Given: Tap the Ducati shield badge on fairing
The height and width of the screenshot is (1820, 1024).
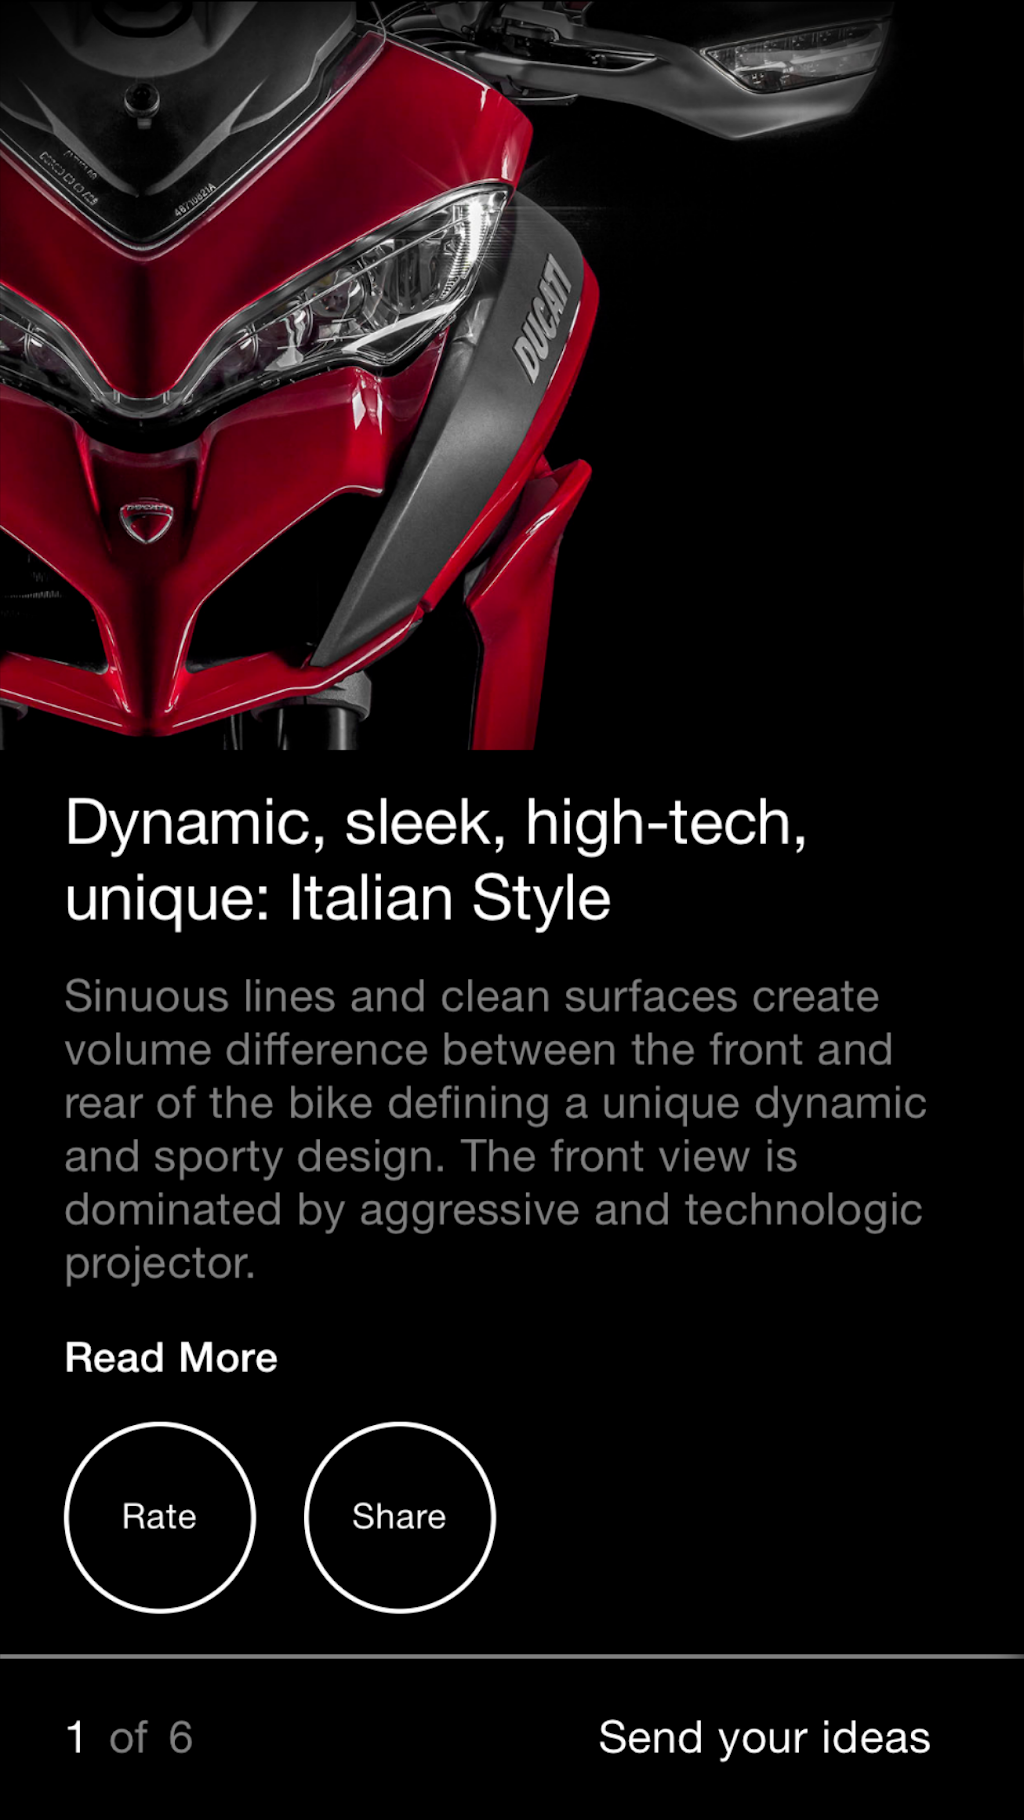Looking at the screenshot, I should [147, 520].
